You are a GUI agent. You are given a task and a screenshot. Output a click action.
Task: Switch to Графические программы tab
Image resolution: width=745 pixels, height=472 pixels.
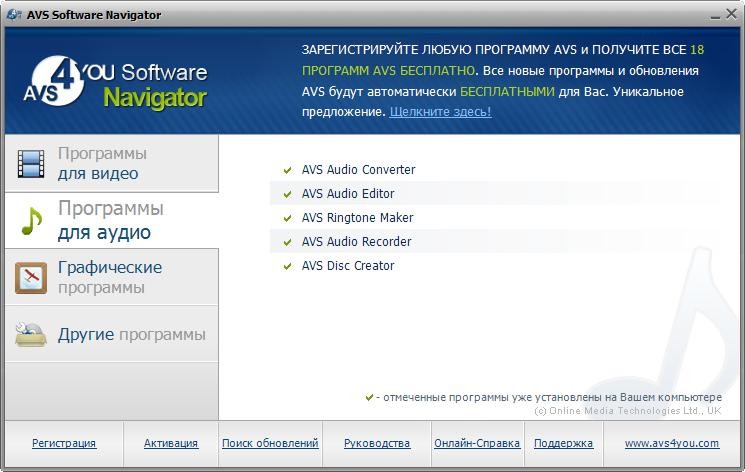[x=112, y=277]
